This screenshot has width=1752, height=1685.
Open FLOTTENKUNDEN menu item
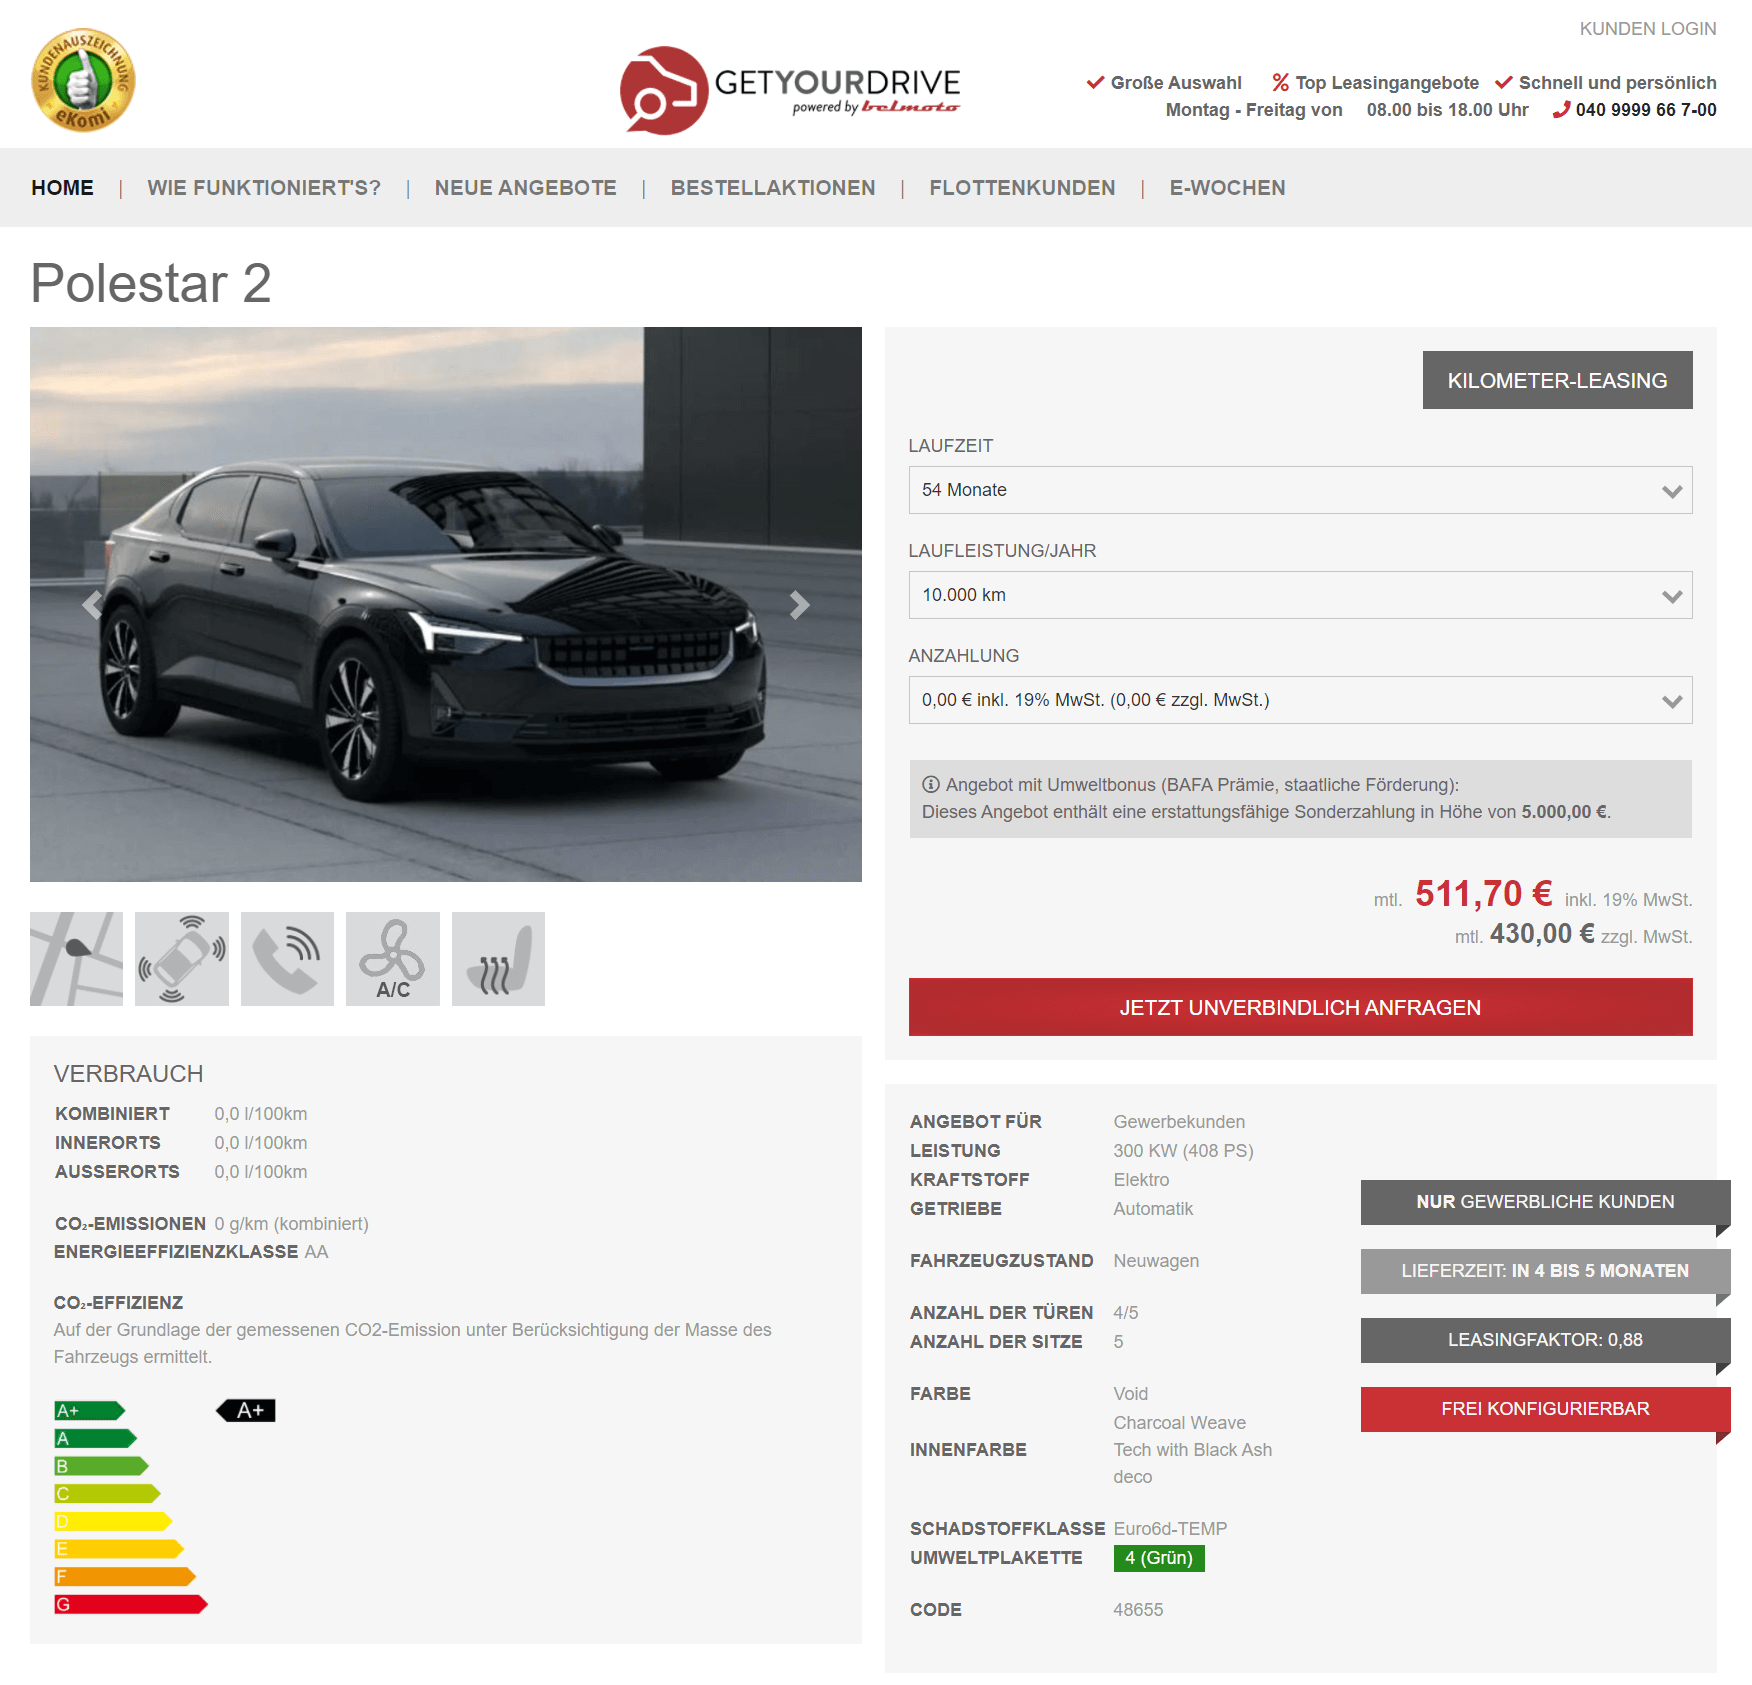point(1022,188)
